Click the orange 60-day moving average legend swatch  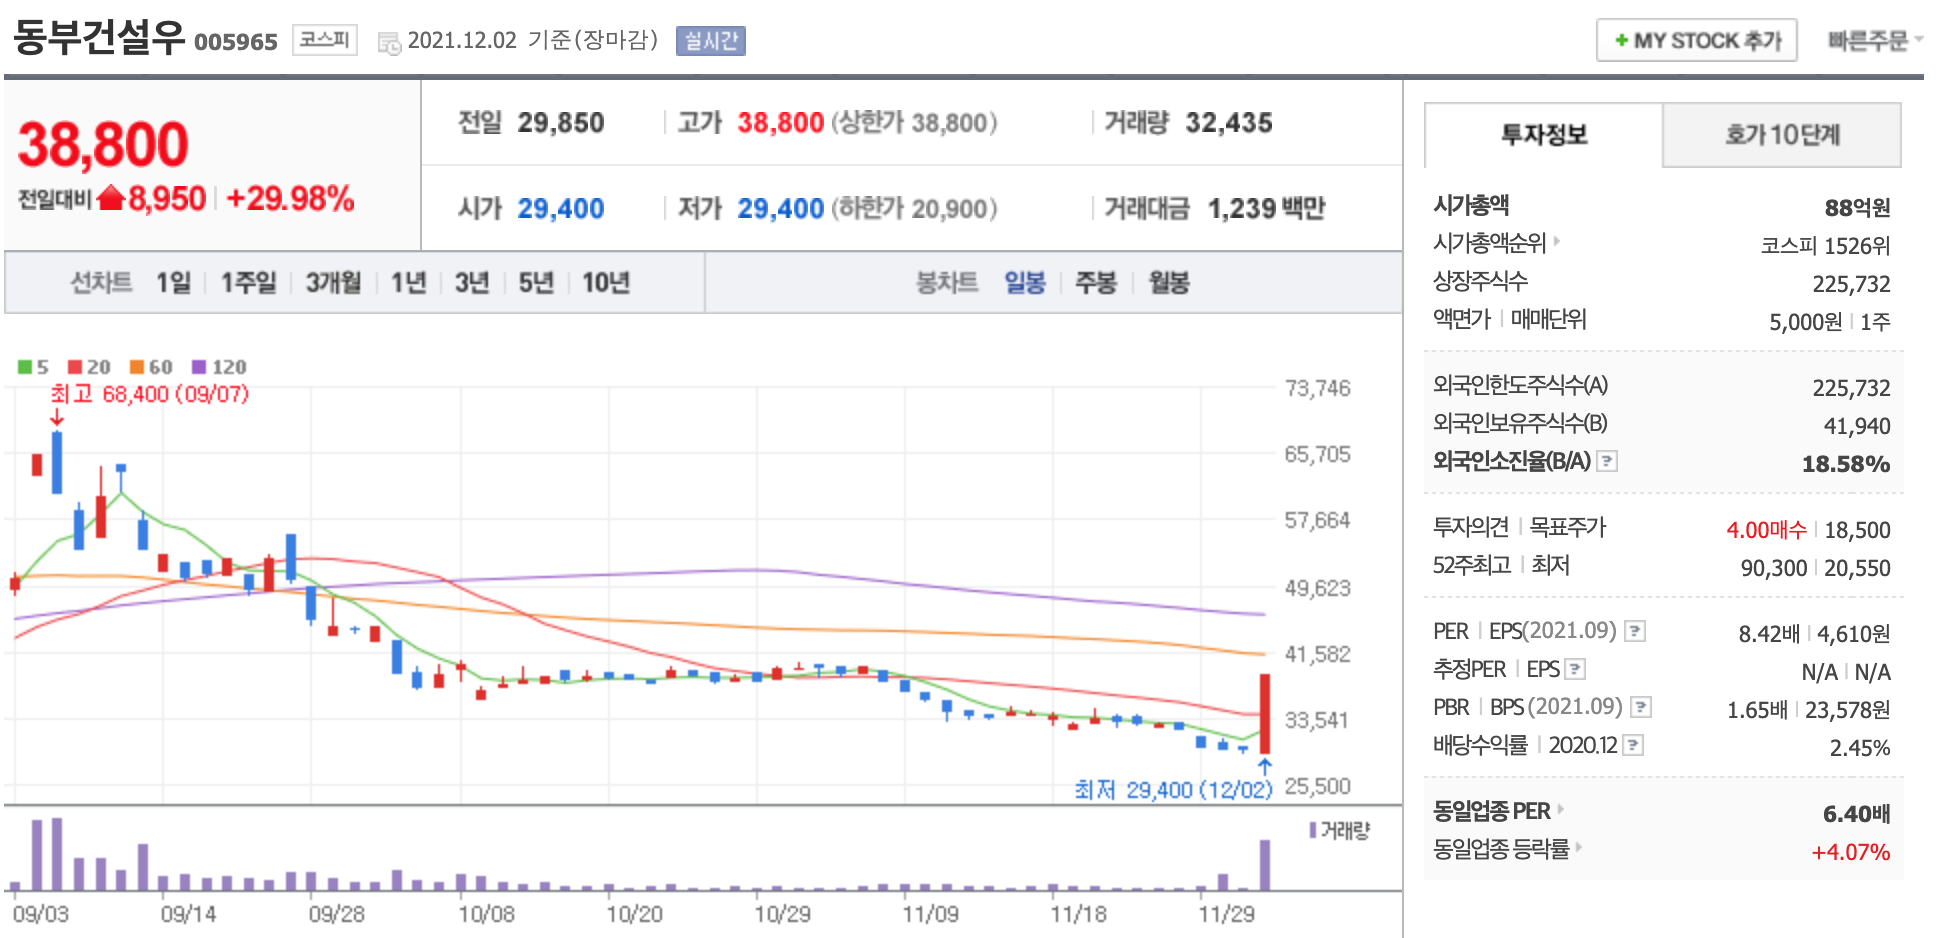pos(137,367)
